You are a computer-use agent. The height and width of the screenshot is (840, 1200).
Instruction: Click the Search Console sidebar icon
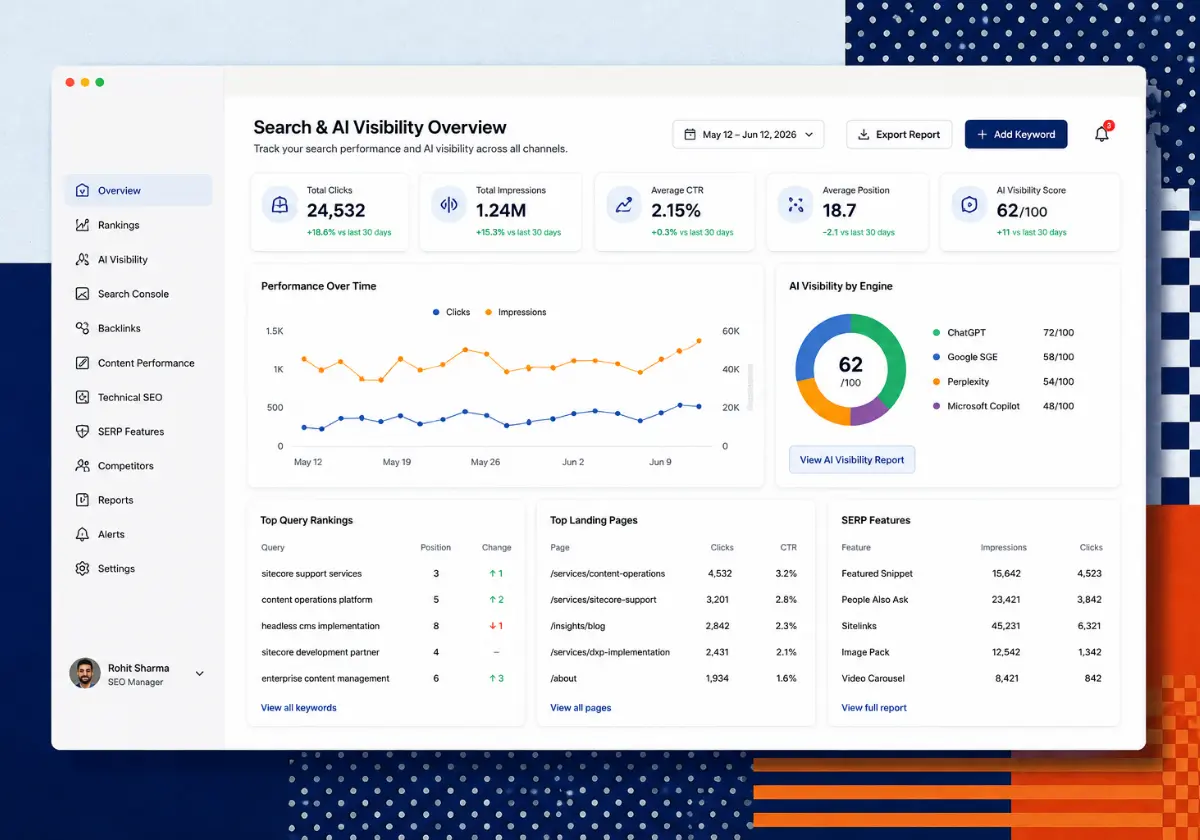click(x=82, y=294)
